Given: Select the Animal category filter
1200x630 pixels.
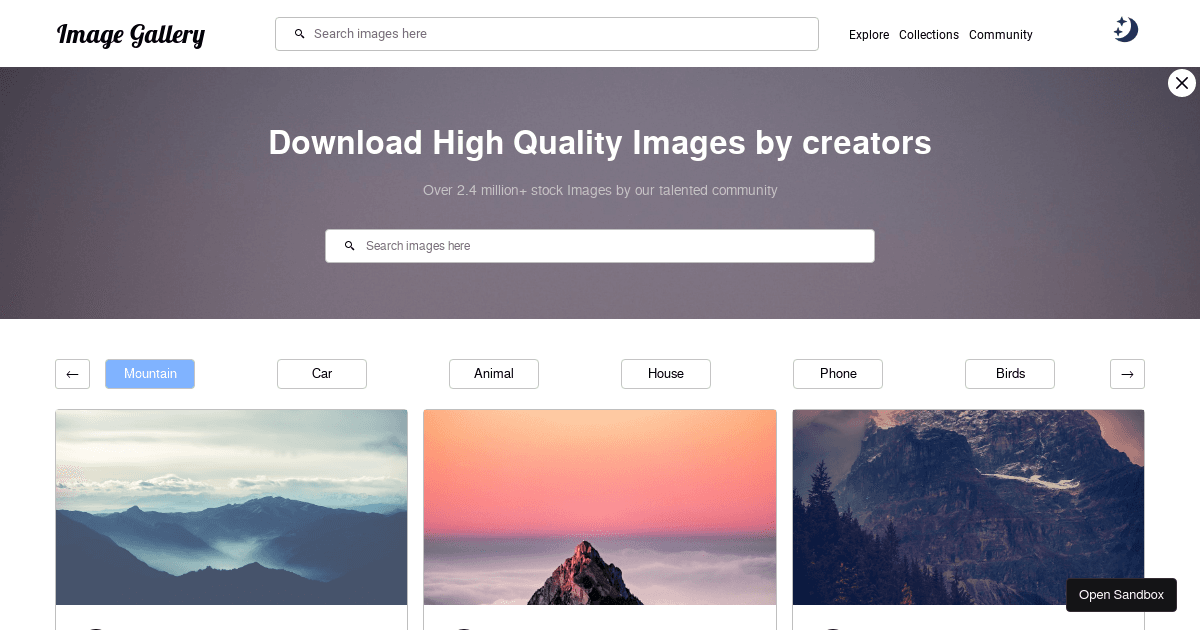Looking at the screenshot, I should (493, 373).
